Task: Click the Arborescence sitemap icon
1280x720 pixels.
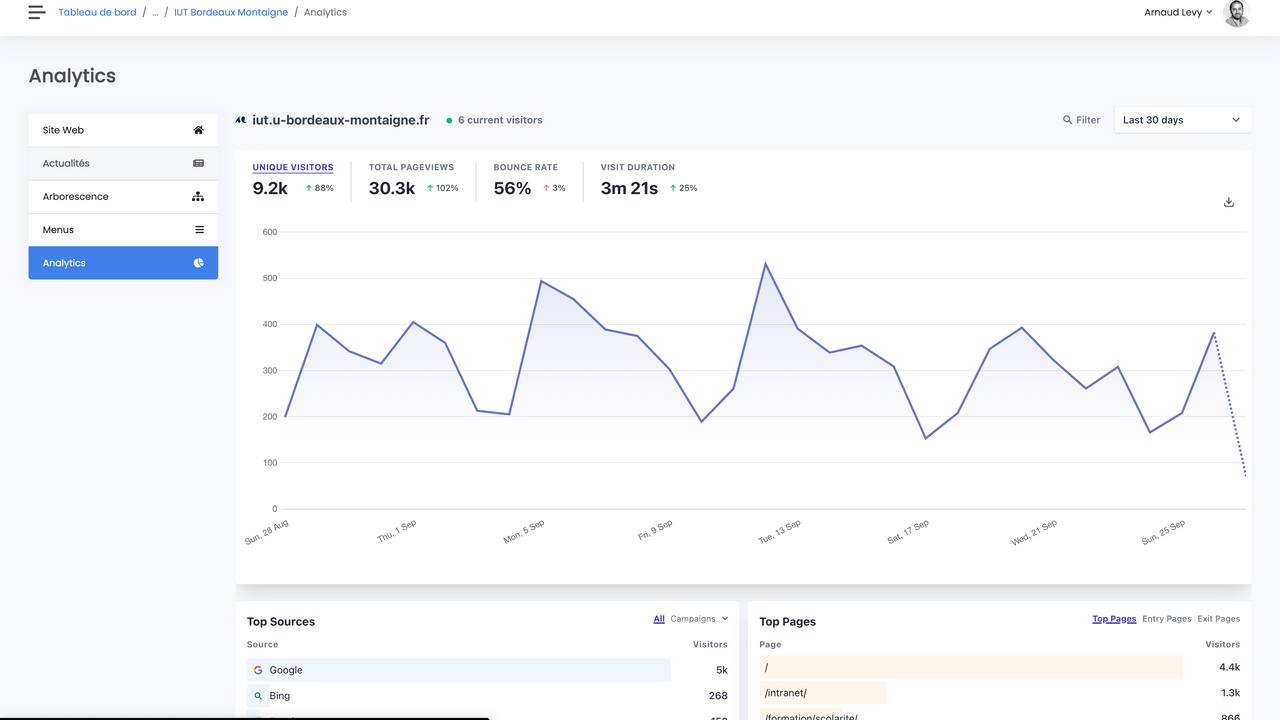Action: (198, 197)
